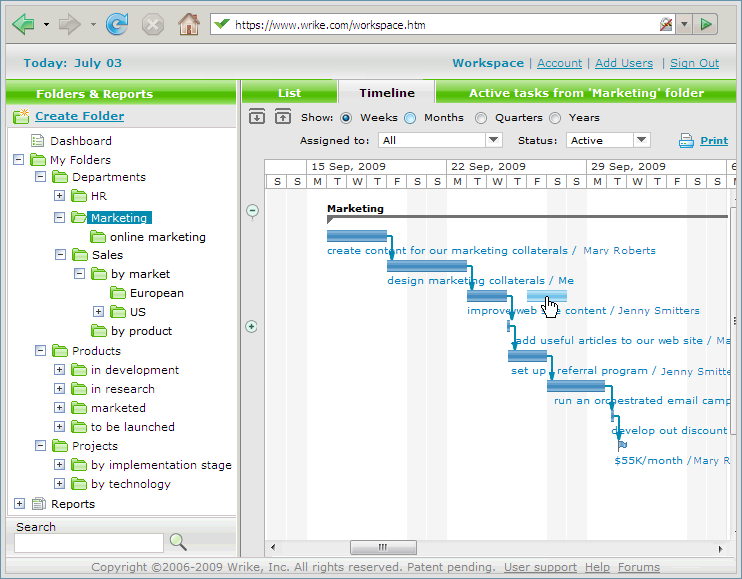Click the round minus zoom-out icon on timeline

point(252,211)
